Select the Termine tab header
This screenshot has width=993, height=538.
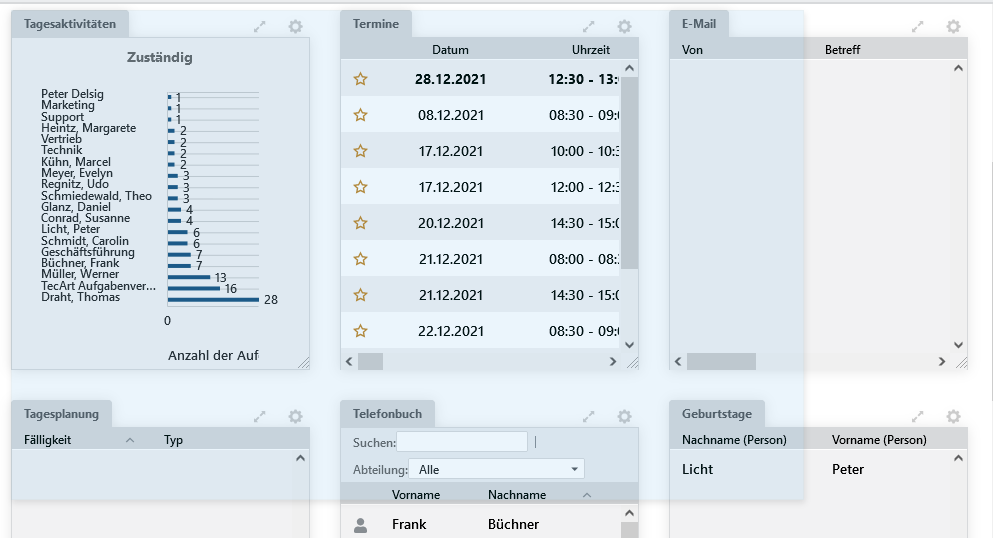pyautogui.click(x=375, y=24)
